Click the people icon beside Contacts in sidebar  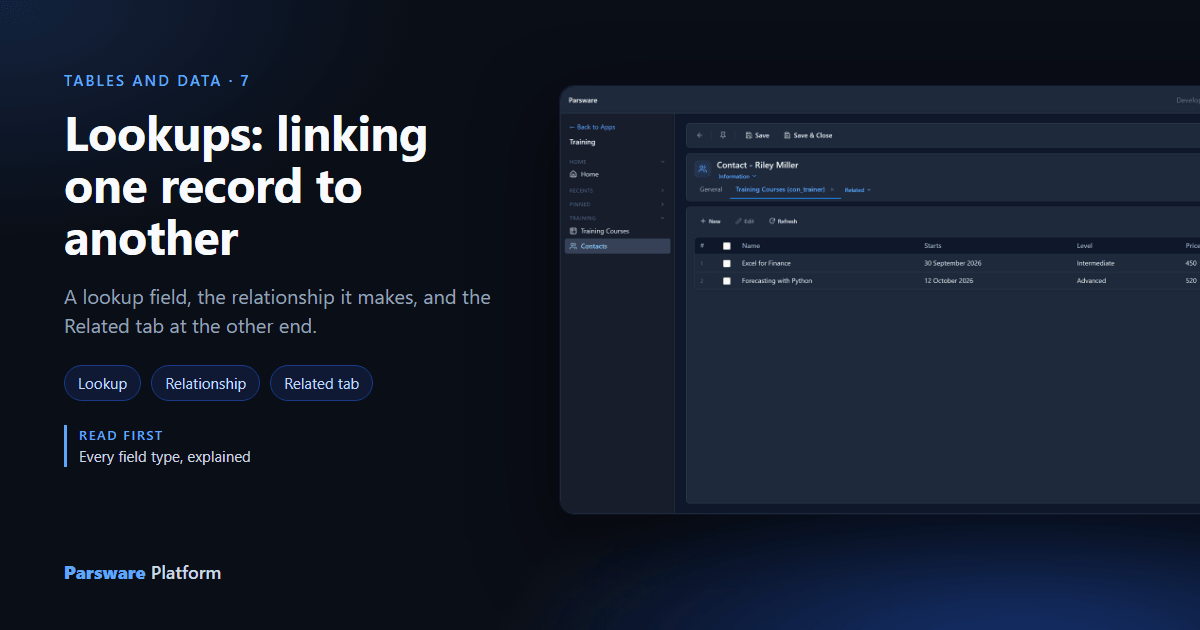pos(573,246)
